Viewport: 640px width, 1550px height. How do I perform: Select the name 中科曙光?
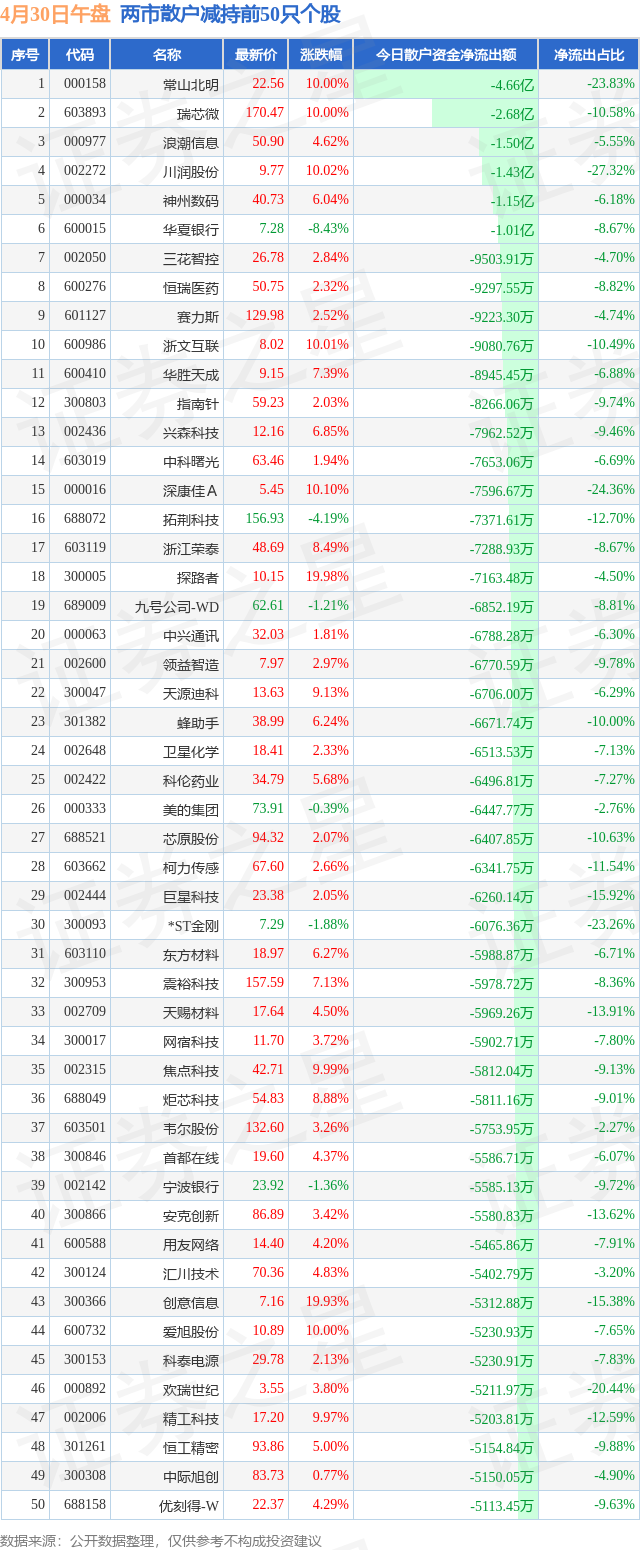[191, 461]
